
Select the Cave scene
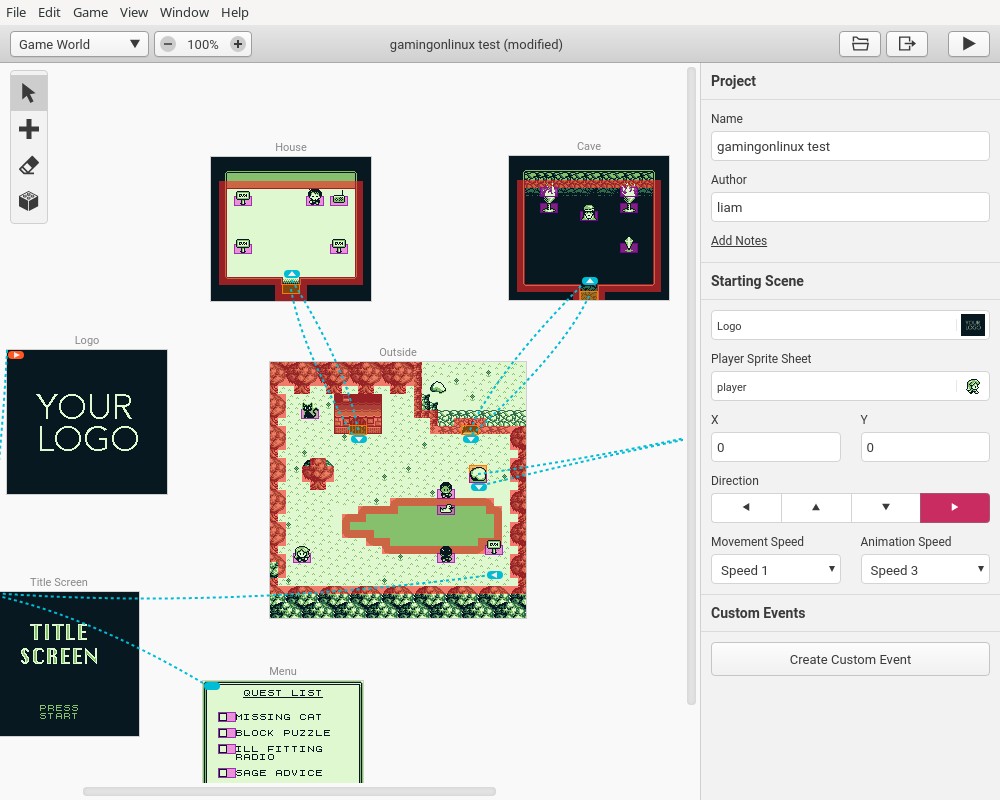coord(589,228)
